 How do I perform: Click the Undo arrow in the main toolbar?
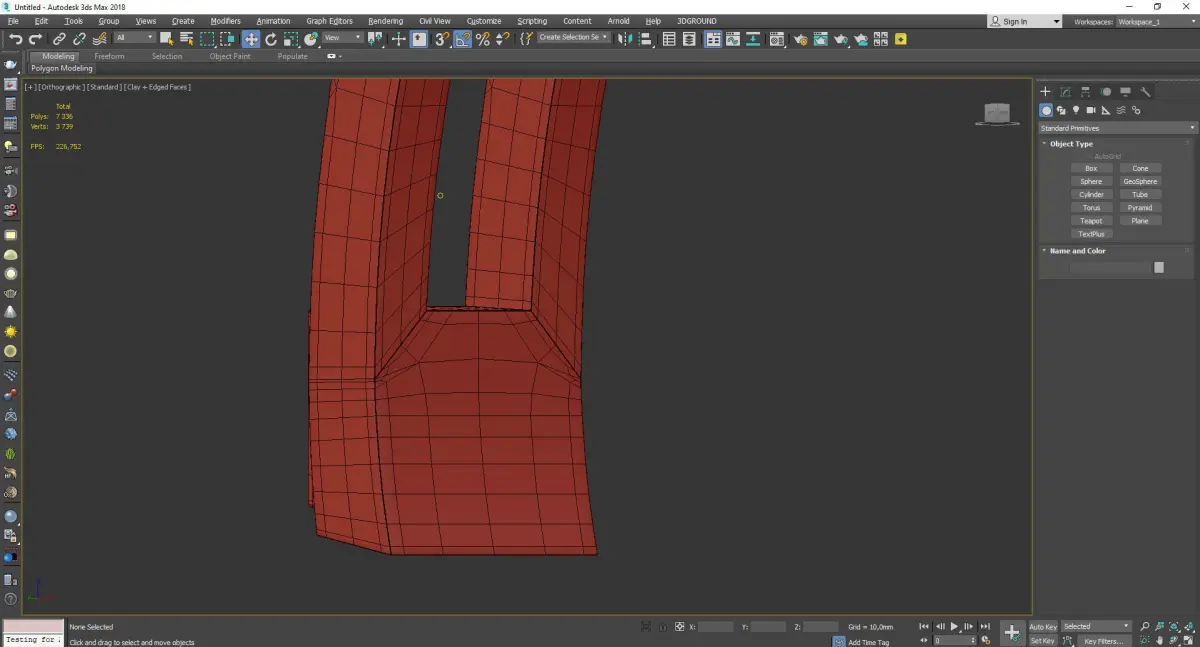point(15,39)
